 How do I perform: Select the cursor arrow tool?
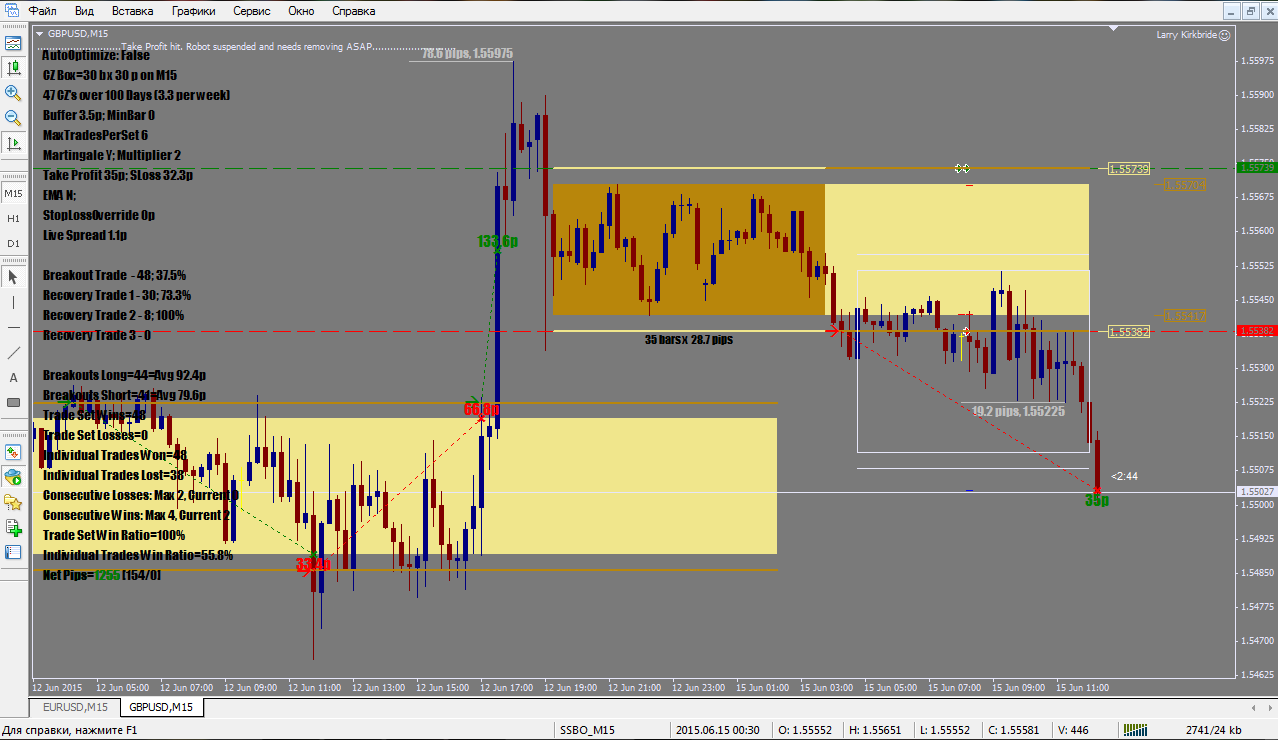(x=13, y=277)
